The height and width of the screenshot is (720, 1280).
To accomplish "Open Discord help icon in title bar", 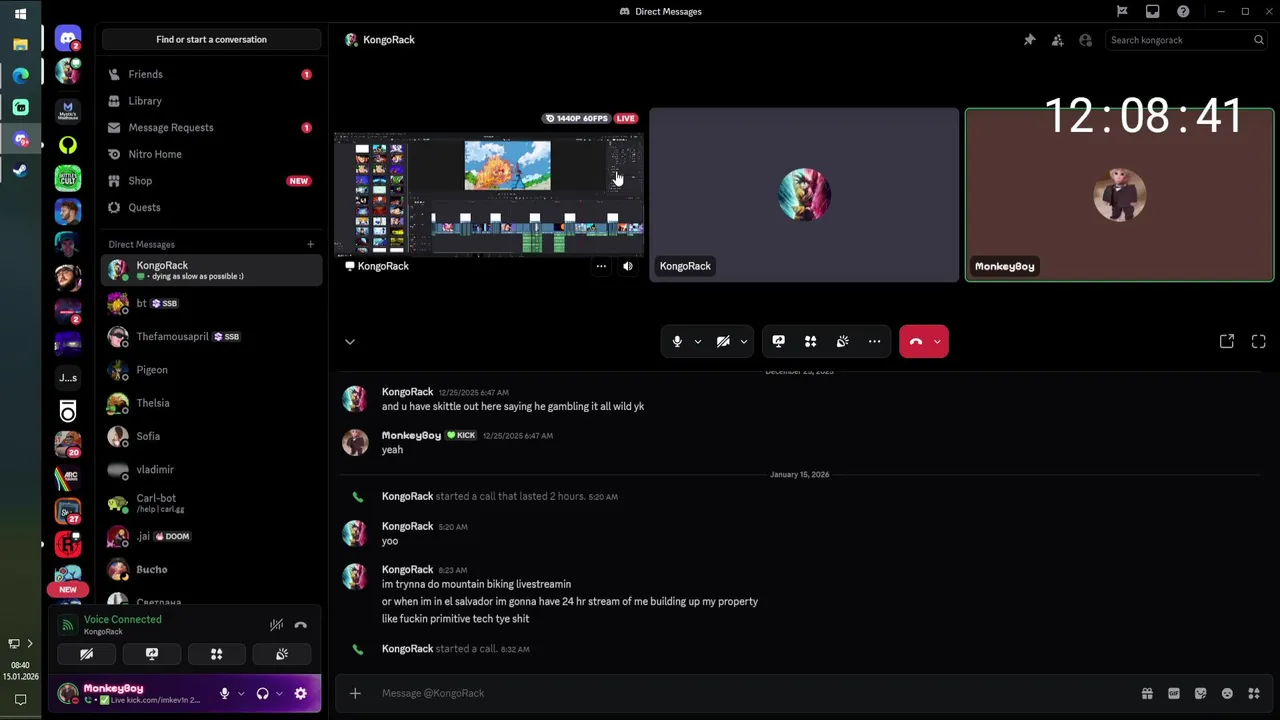I will [1184, 12].
